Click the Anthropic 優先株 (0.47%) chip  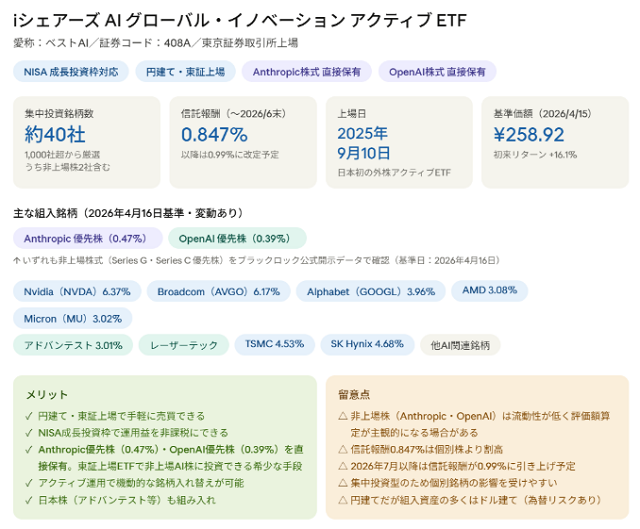point(85,238)
